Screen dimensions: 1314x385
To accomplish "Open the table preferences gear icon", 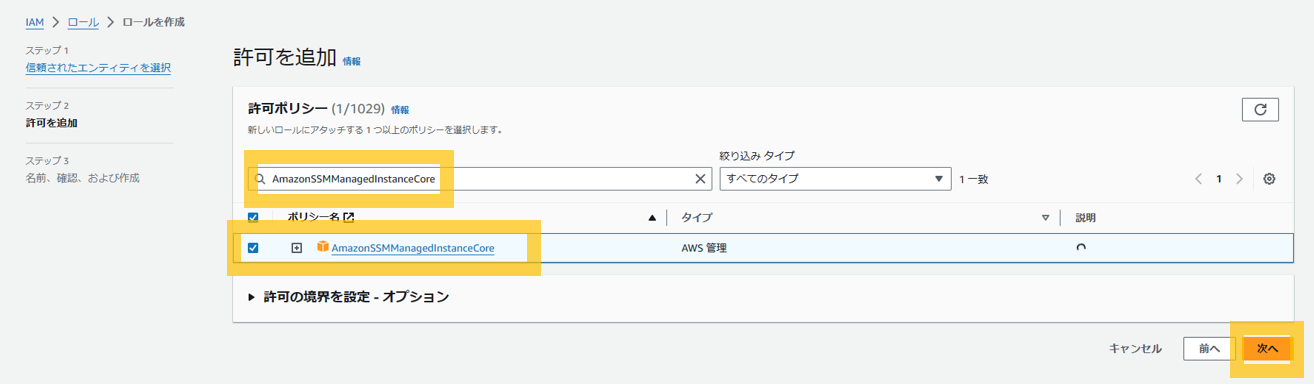I will click(x=1269, y=179).
